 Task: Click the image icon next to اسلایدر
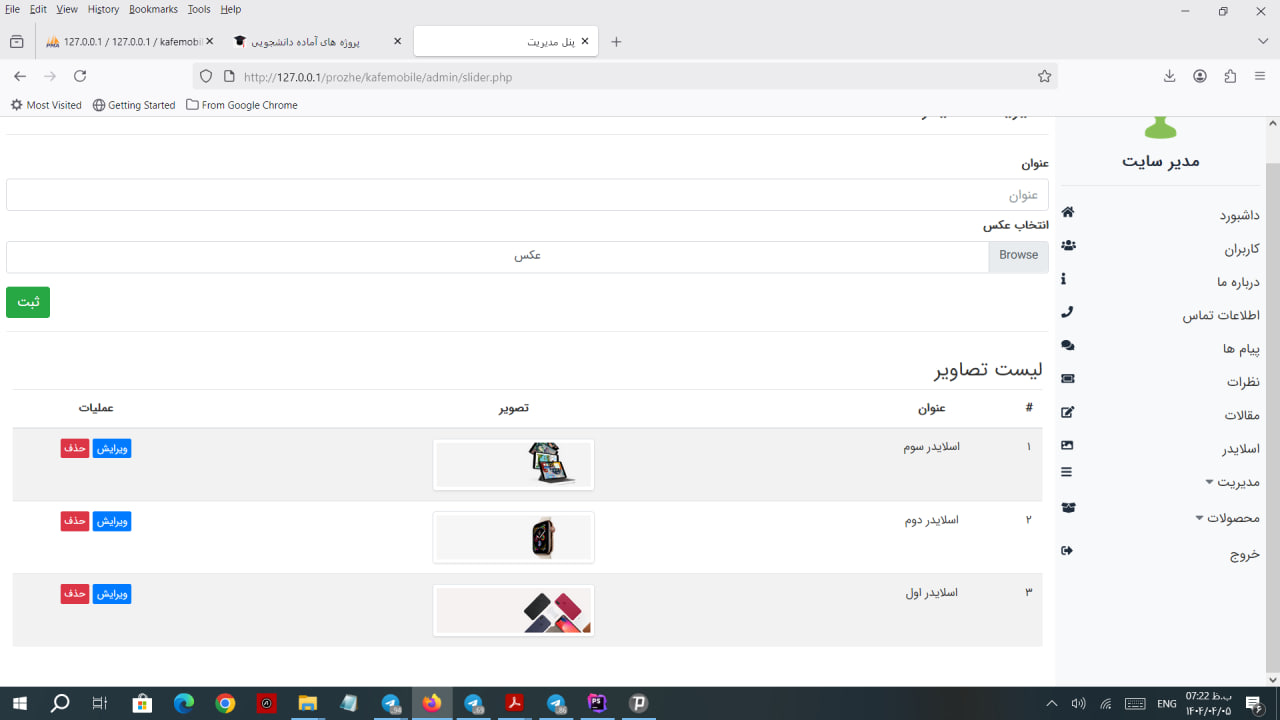(1067, 445)
